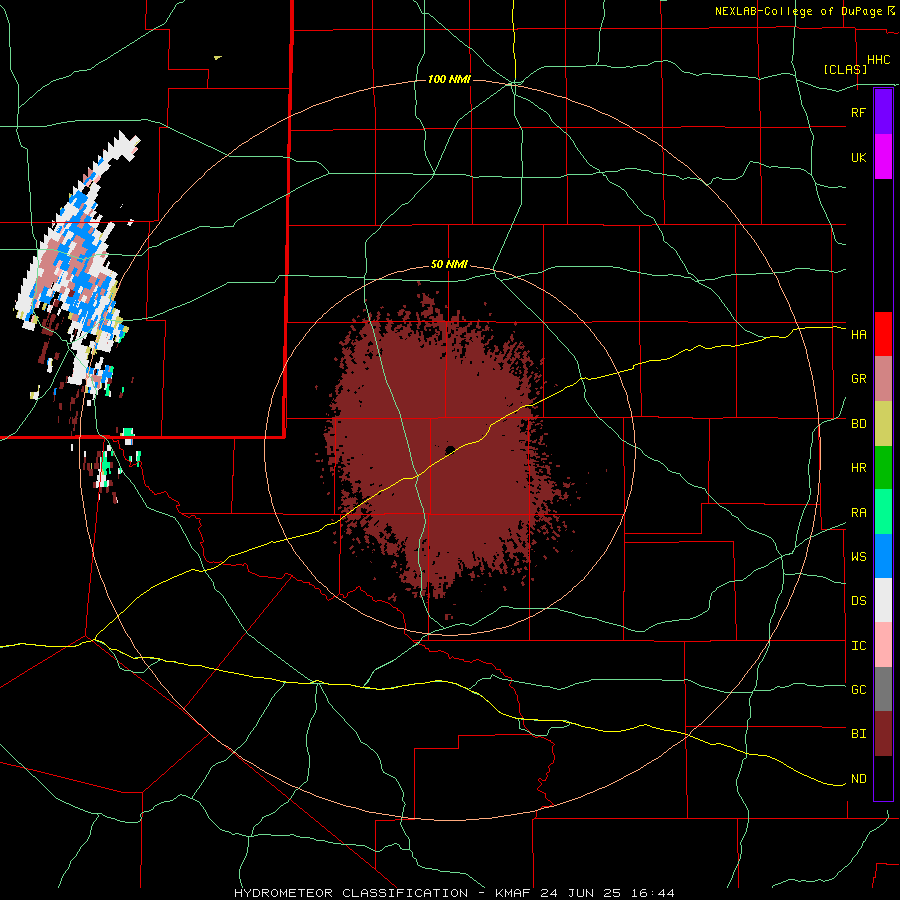Click the GC legend label

click(x=859, y=690)
